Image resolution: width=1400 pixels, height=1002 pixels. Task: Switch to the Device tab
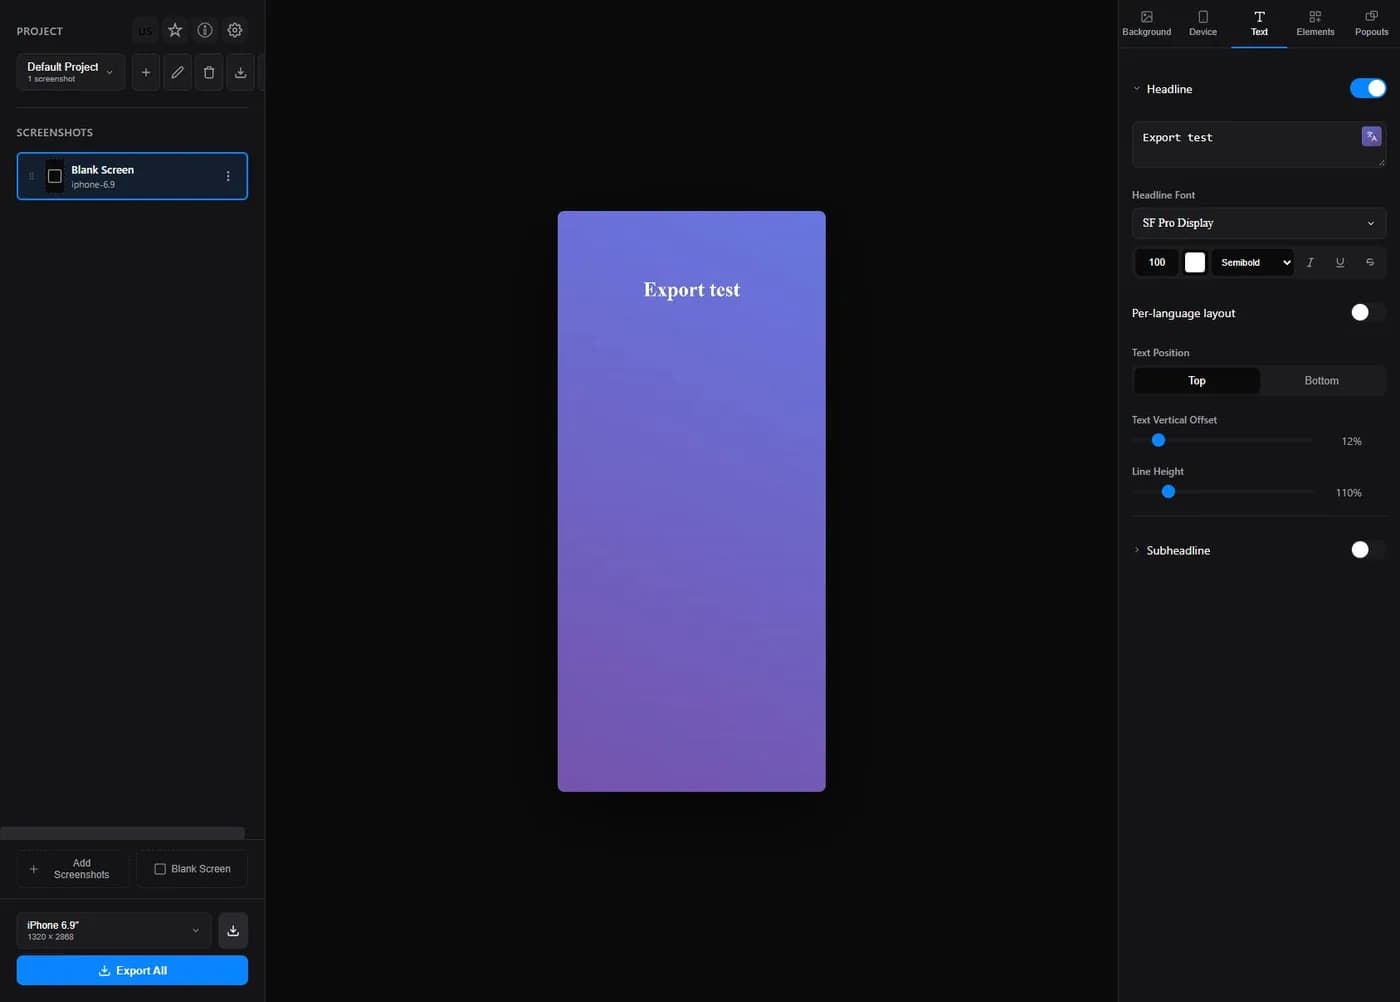point(1203,23)
